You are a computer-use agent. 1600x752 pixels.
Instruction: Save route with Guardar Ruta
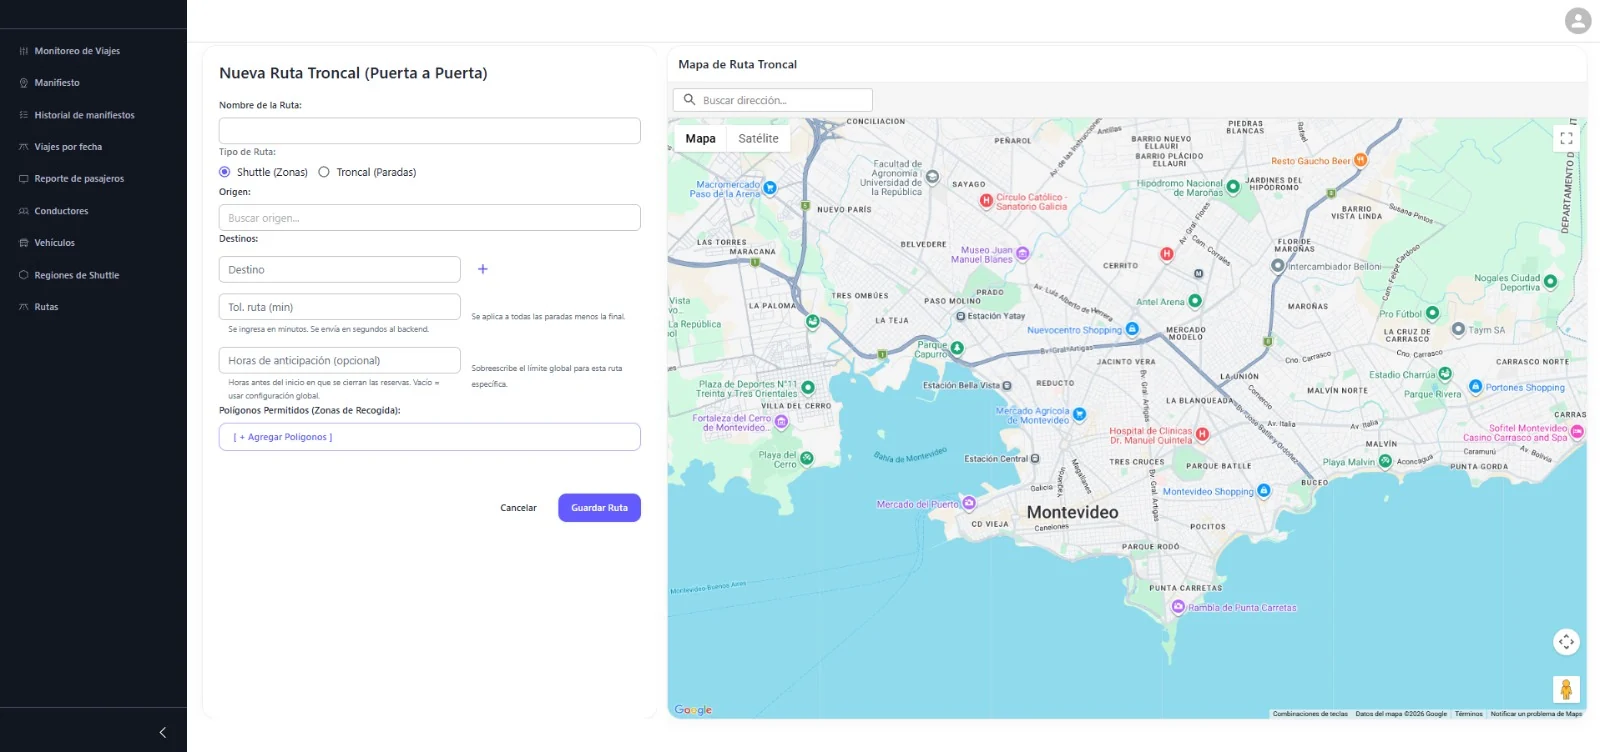(599, 508)
